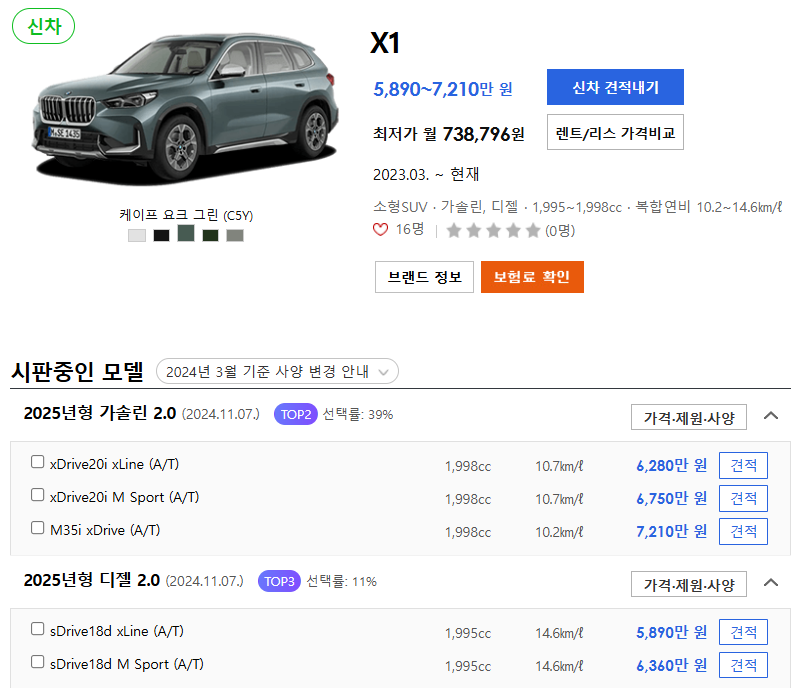
Task: Click the 2025년형 디젤 2.0 heading
Action: tap(91, 580)
